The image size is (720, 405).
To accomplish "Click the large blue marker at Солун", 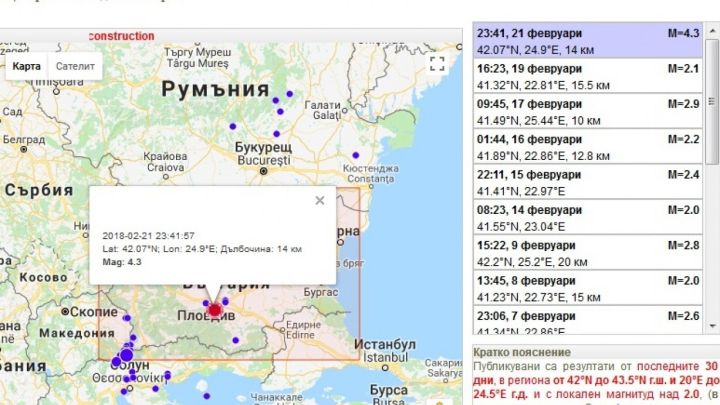I will 126,355.
